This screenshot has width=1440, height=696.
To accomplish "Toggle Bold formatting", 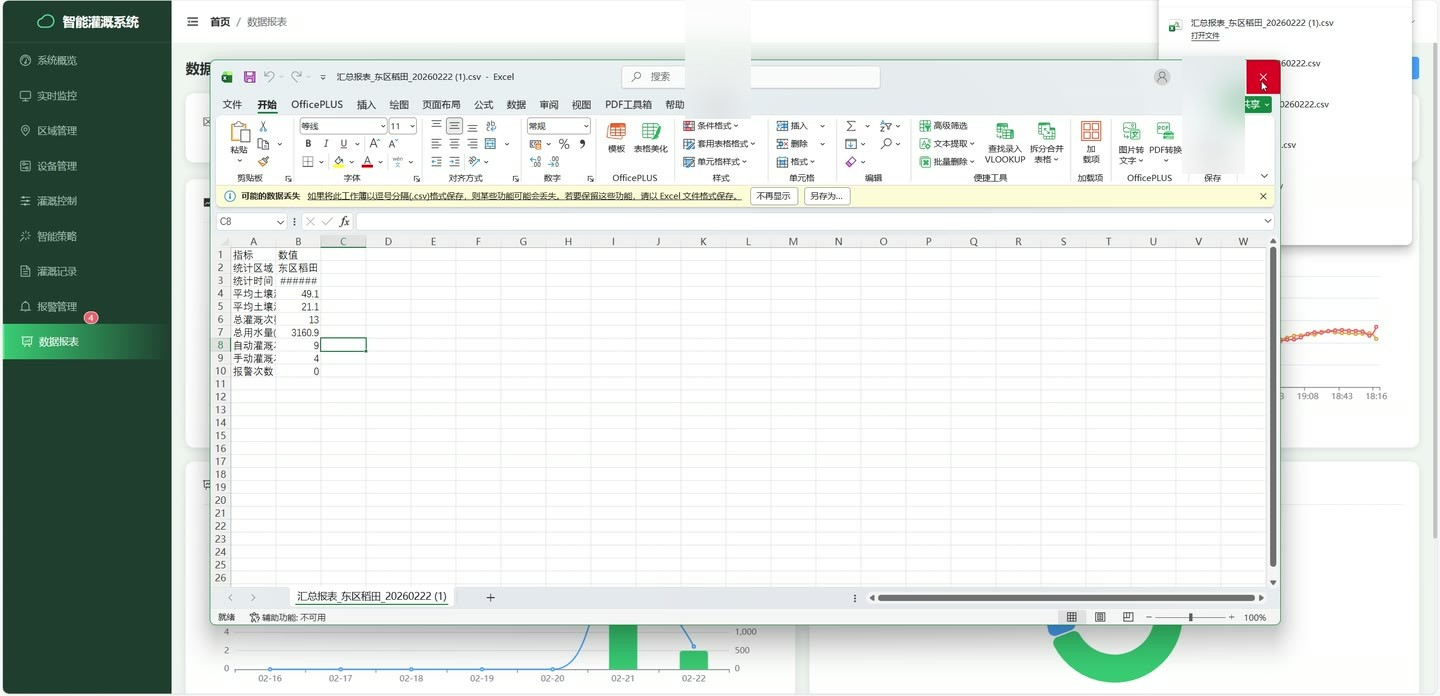I will [308, 144].
